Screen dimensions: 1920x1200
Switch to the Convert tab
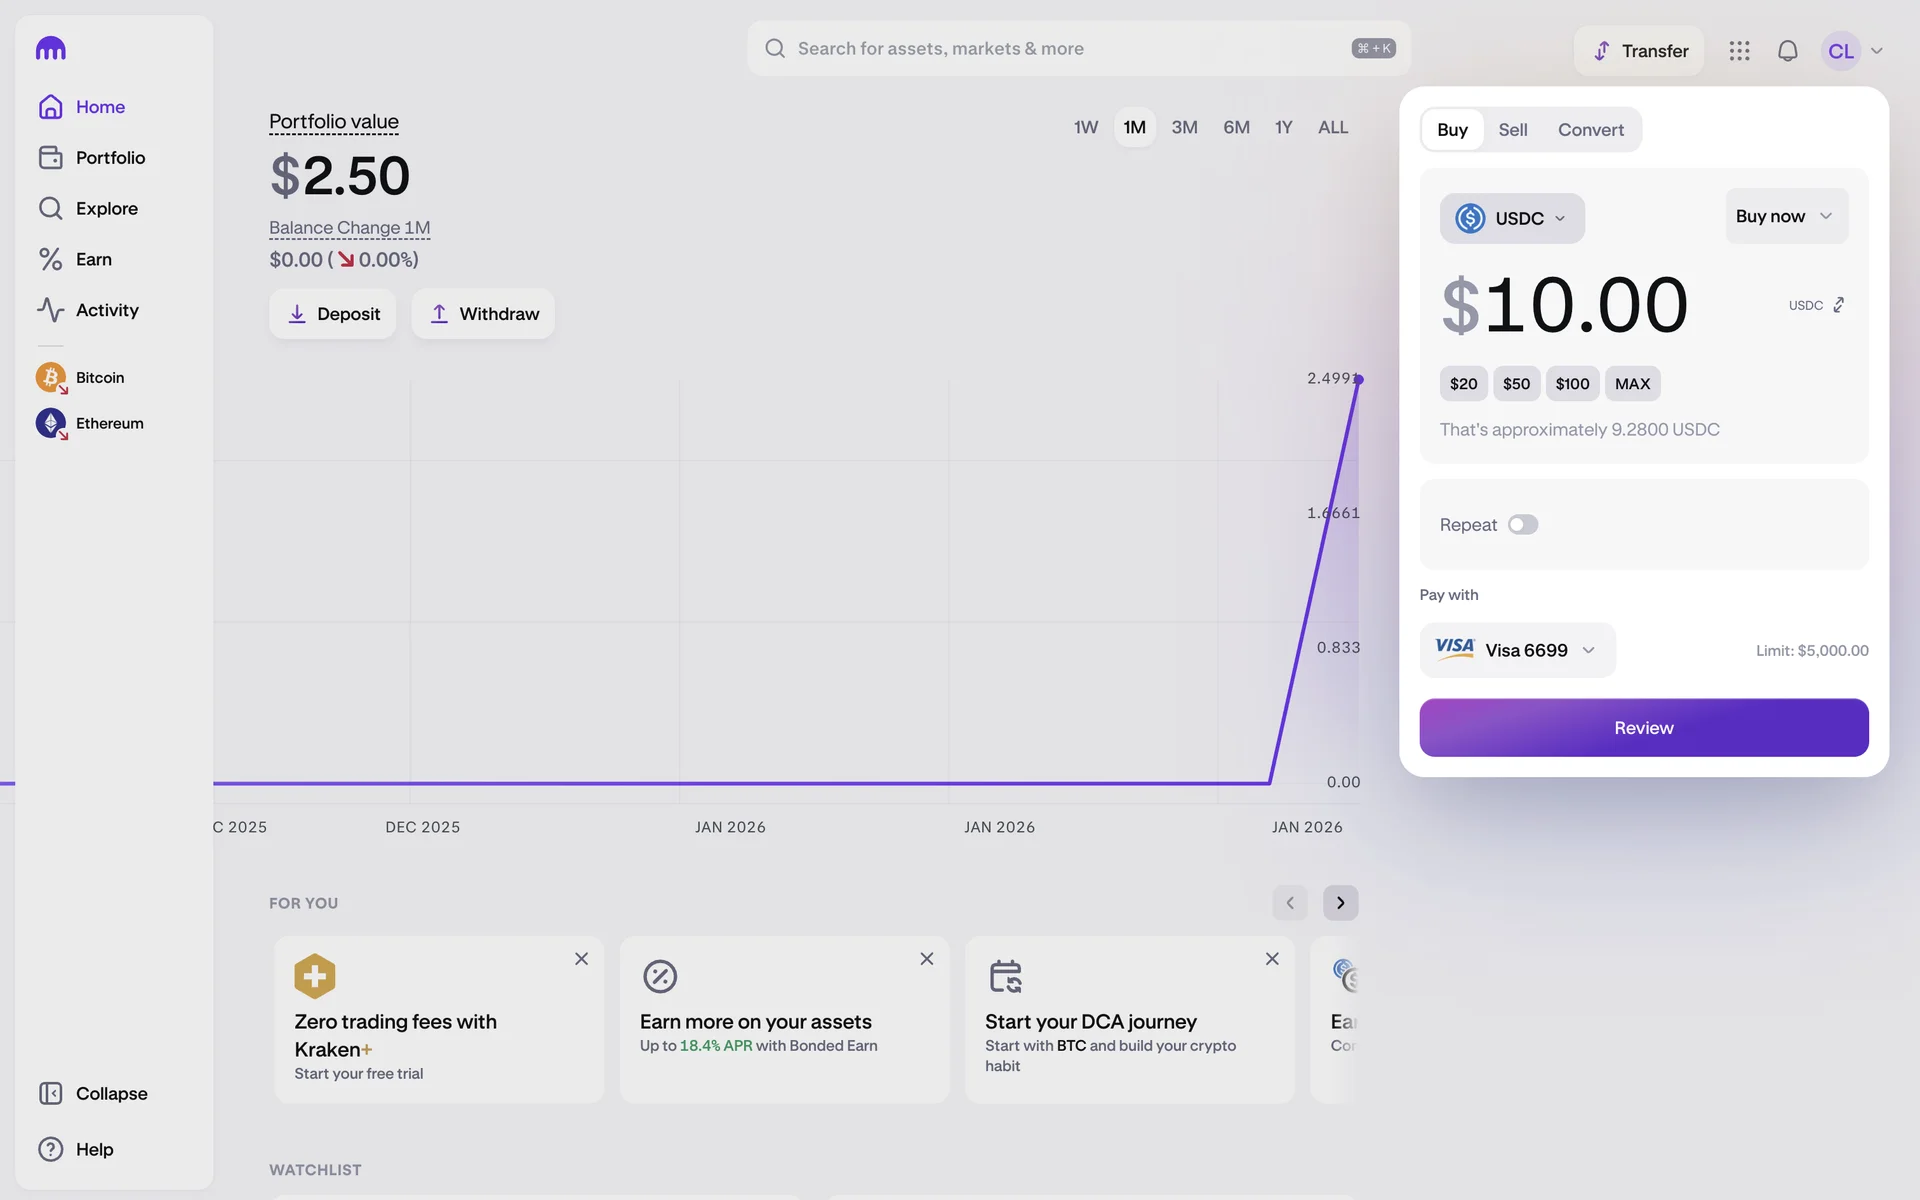pos(1590,130)
